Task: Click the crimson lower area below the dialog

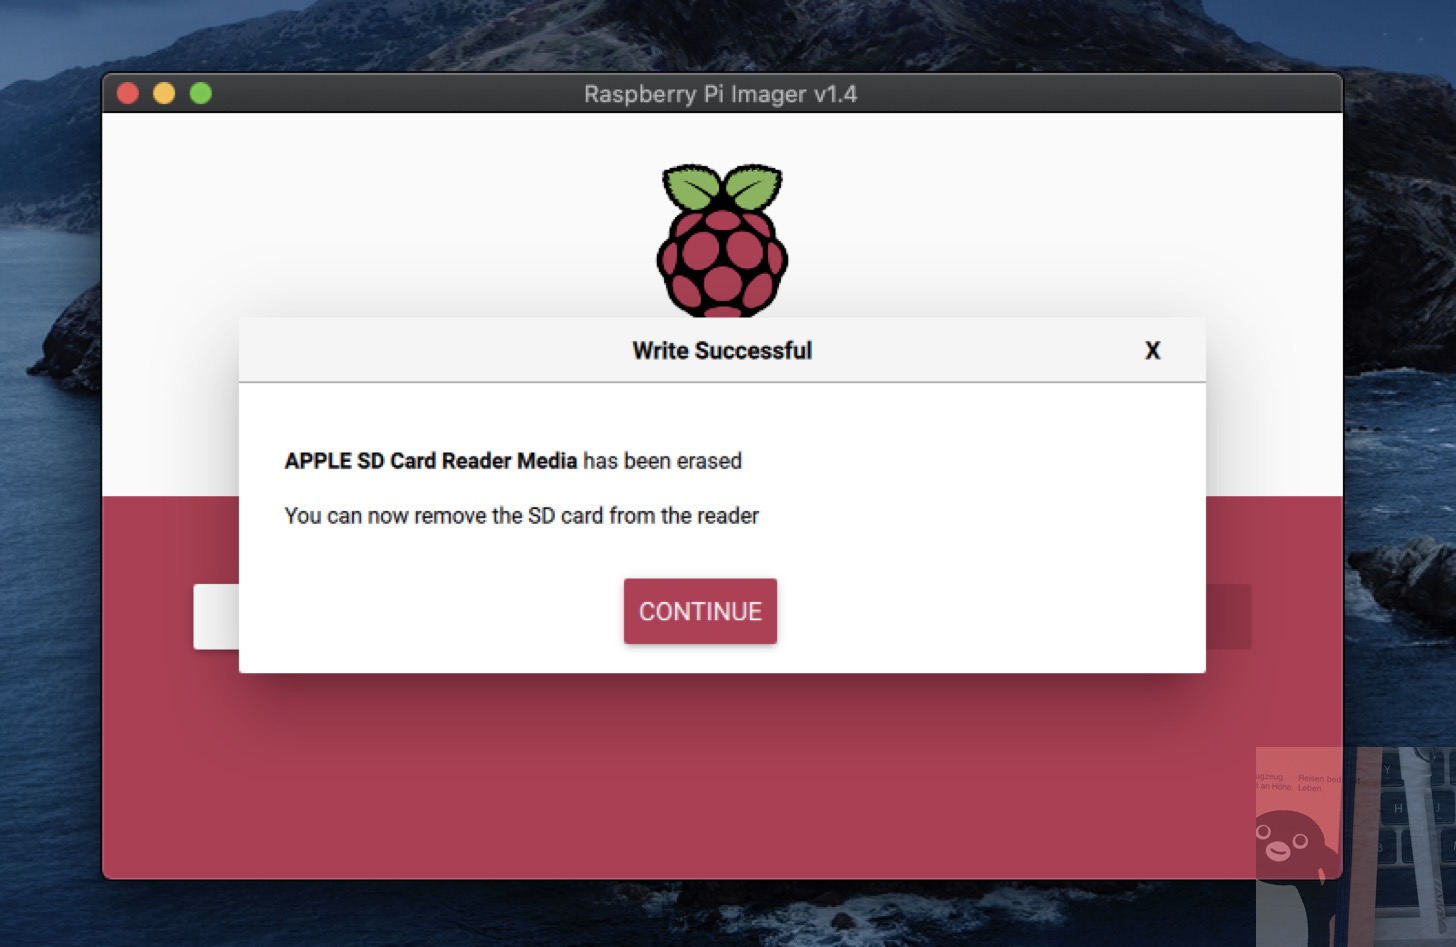Action: pyautogui.click(x=722, y=775)
